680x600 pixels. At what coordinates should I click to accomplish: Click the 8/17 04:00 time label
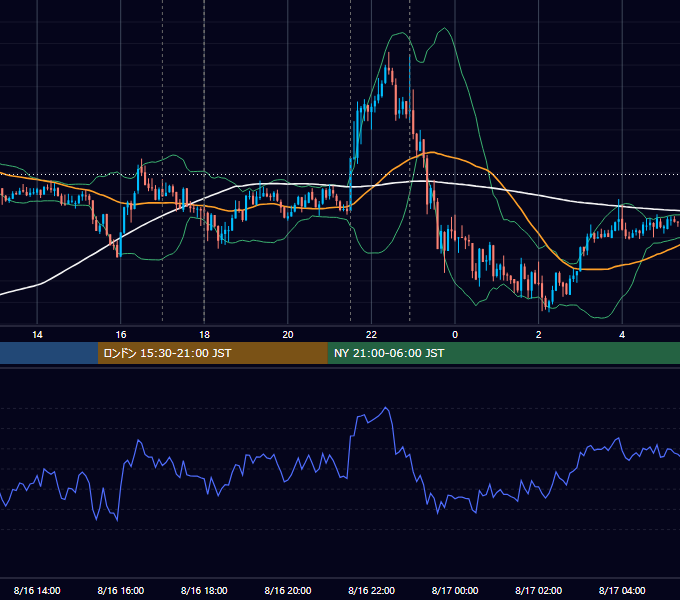pos(622,590)
